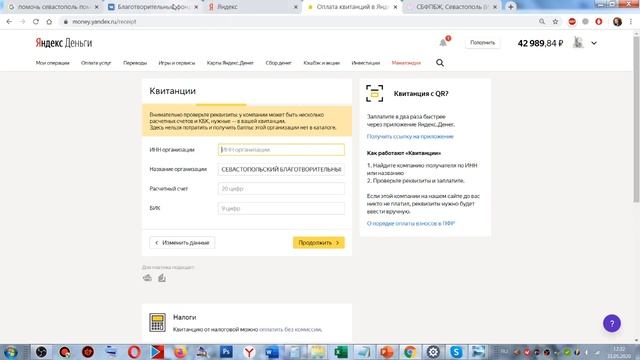
Task: Open Игры и сервисы menu item
Action: [x=177, y=63]
